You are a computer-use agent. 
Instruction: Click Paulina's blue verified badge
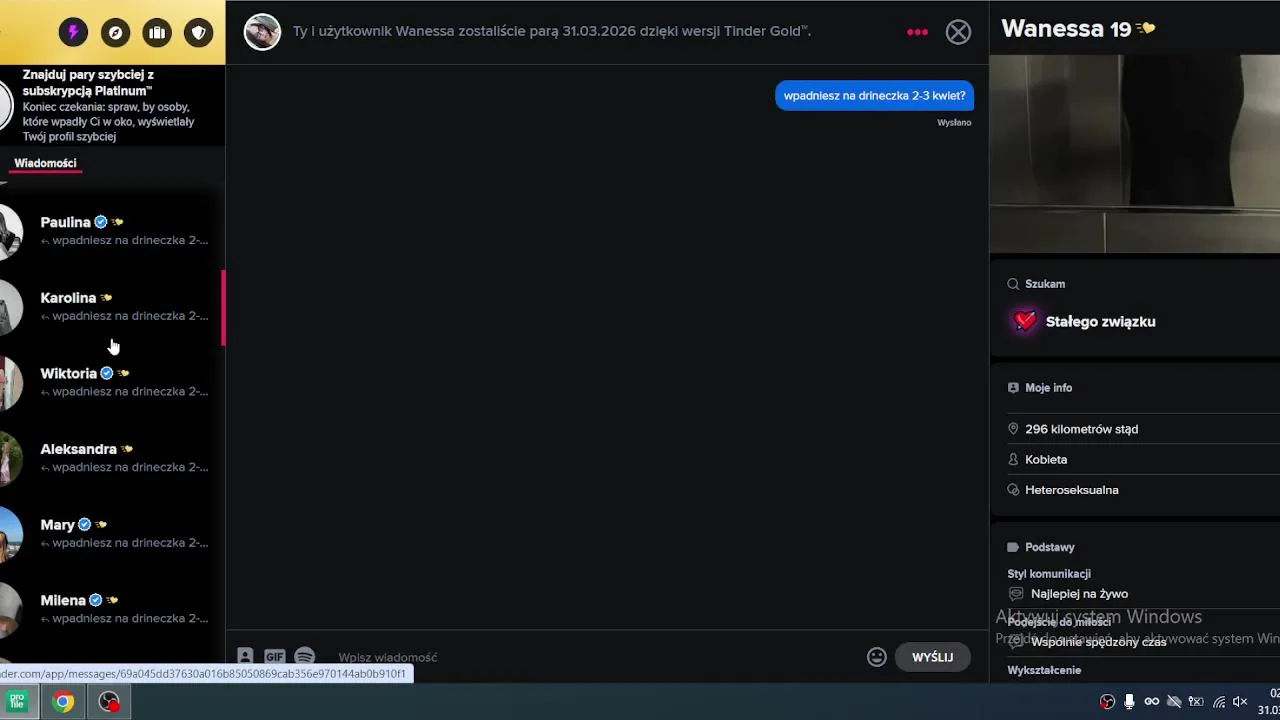tap(101, 222)
